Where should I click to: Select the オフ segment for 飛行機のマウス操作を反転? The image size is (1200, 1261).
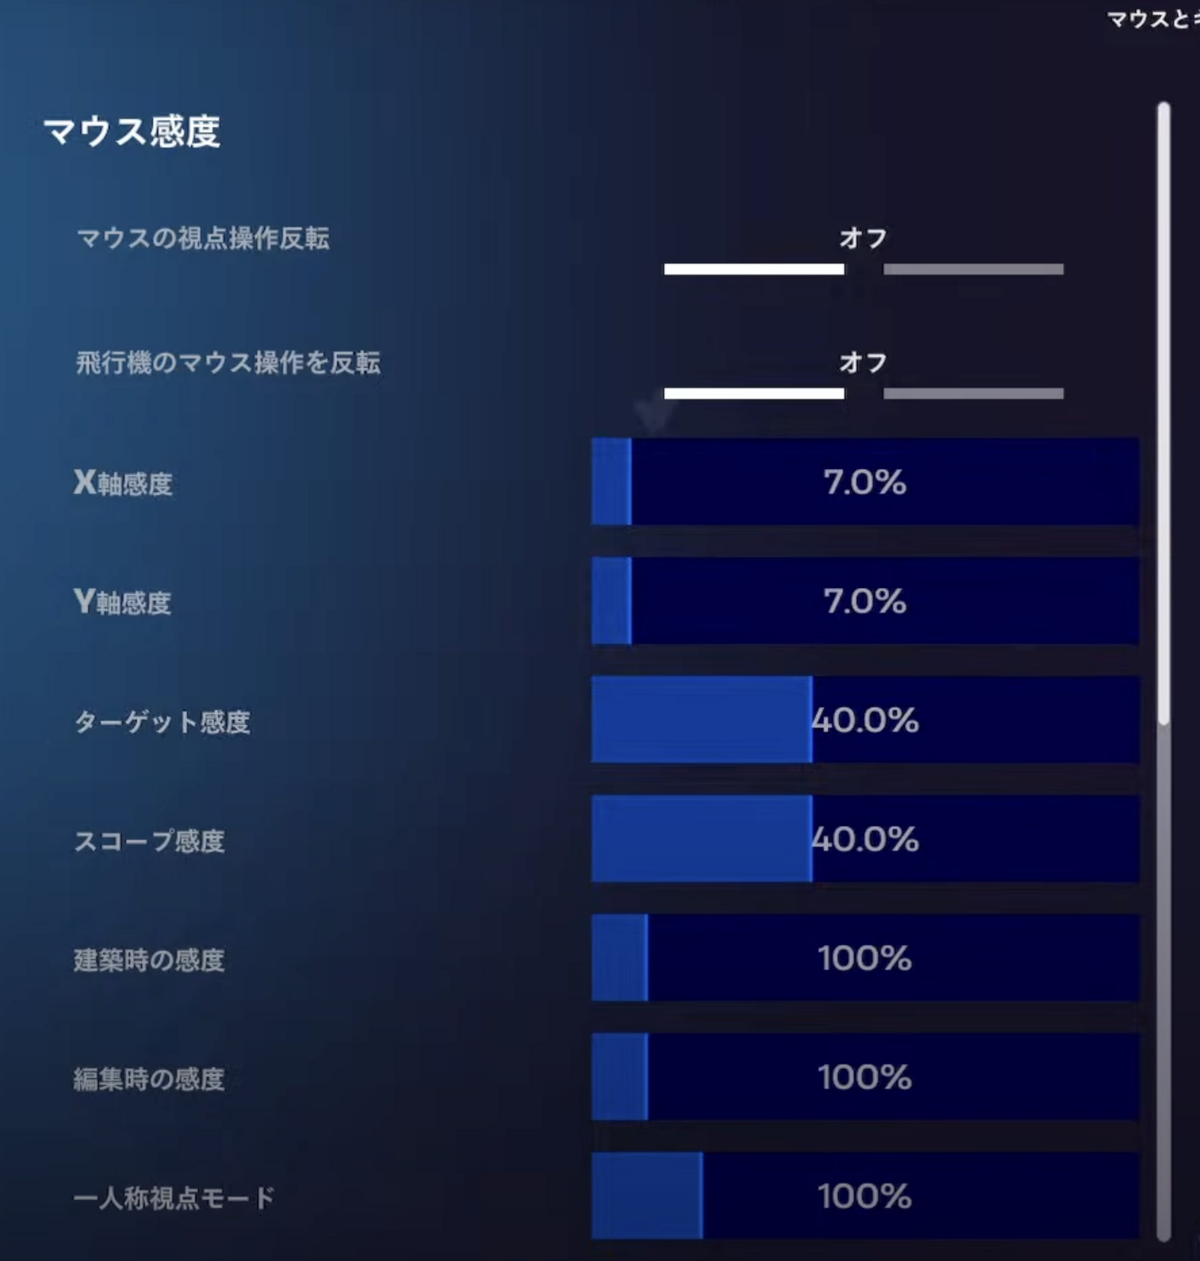coord(754,393)
